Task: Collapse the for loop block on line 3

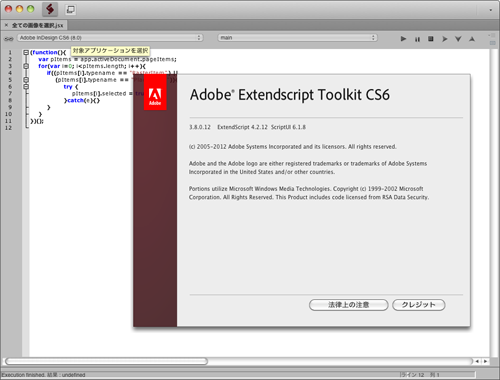Action: click(x=26, y=66)
